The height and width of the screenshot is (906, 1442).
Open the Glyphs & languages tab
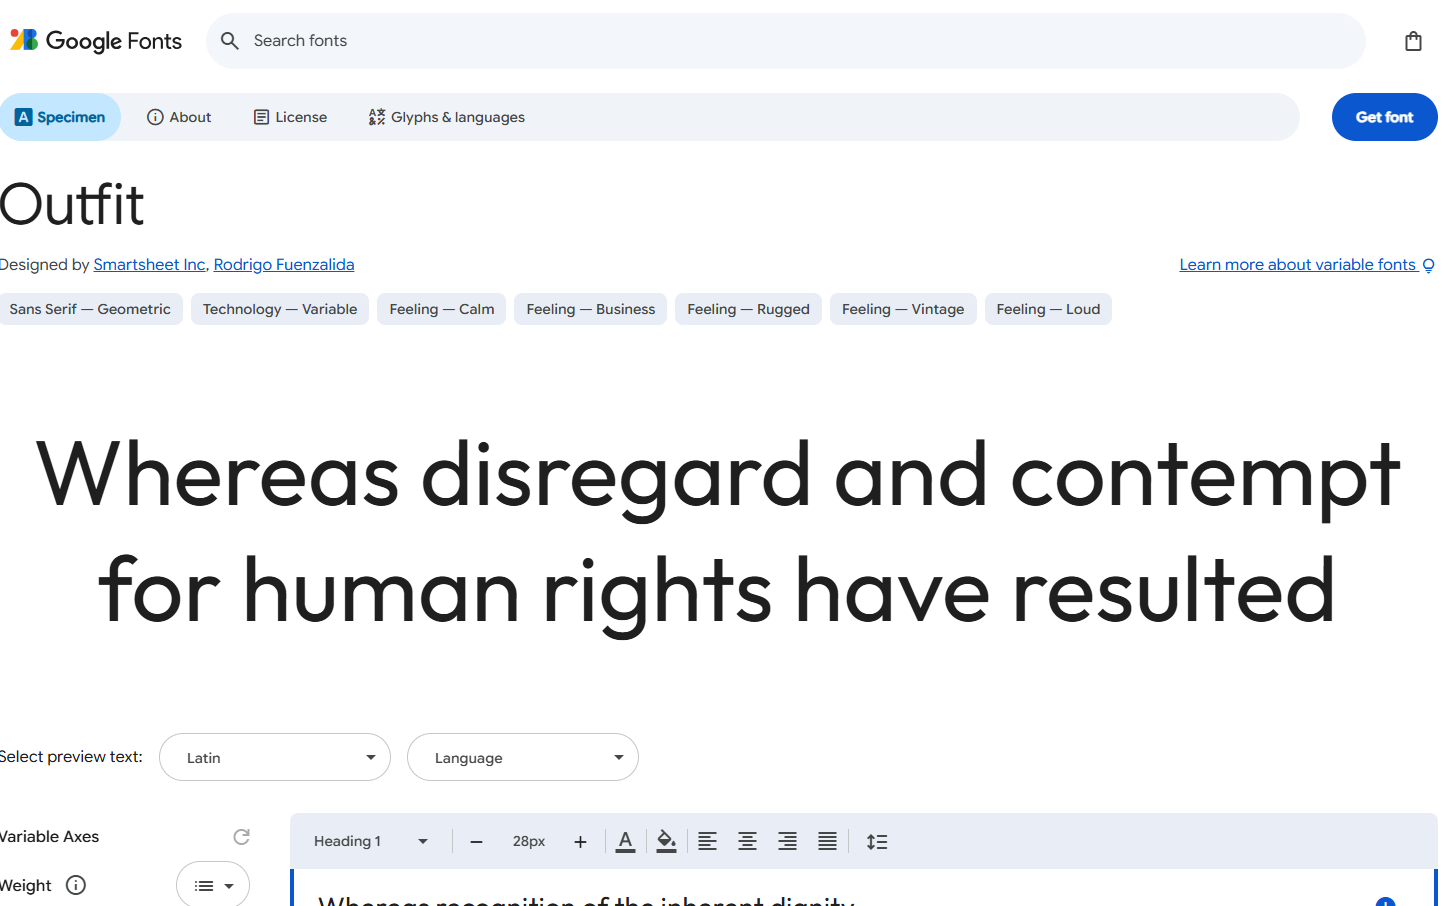[x=447, y=117]
